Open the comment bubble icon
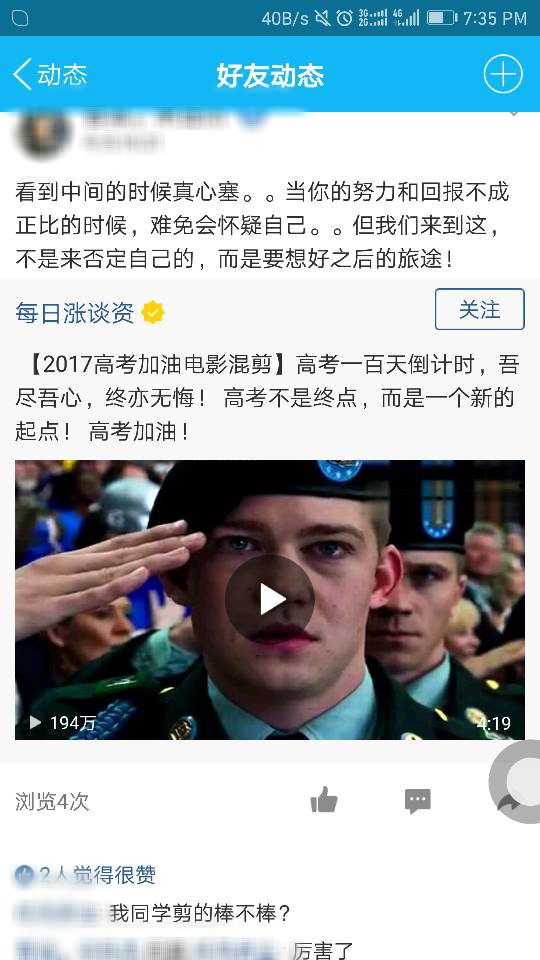Image resolution: width=540 pixels, height=960 pixels. tap(418, 801)
